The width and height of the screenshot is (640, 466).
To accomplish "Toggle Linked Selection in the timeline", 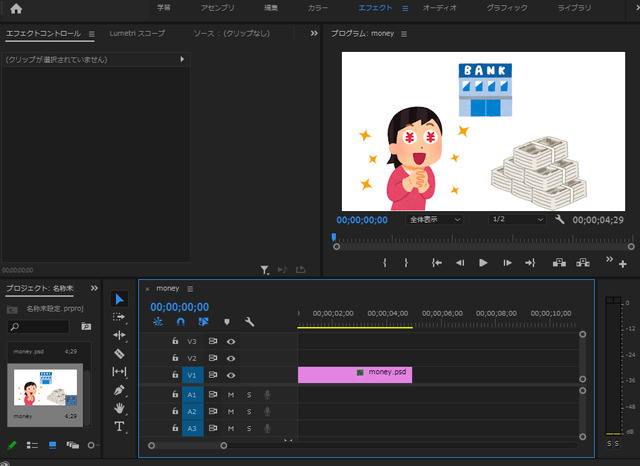I will point(203,322).
